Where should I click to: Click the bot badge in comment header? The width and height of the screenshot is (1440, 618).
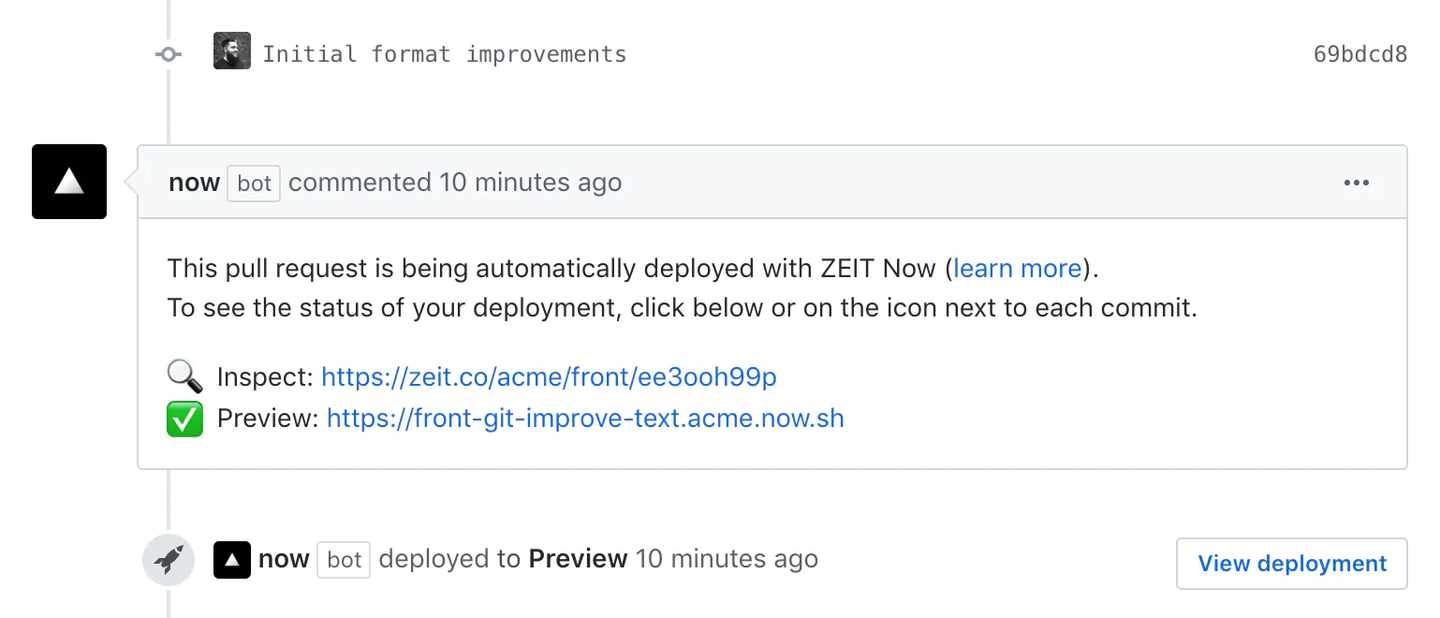pos(254,184)
